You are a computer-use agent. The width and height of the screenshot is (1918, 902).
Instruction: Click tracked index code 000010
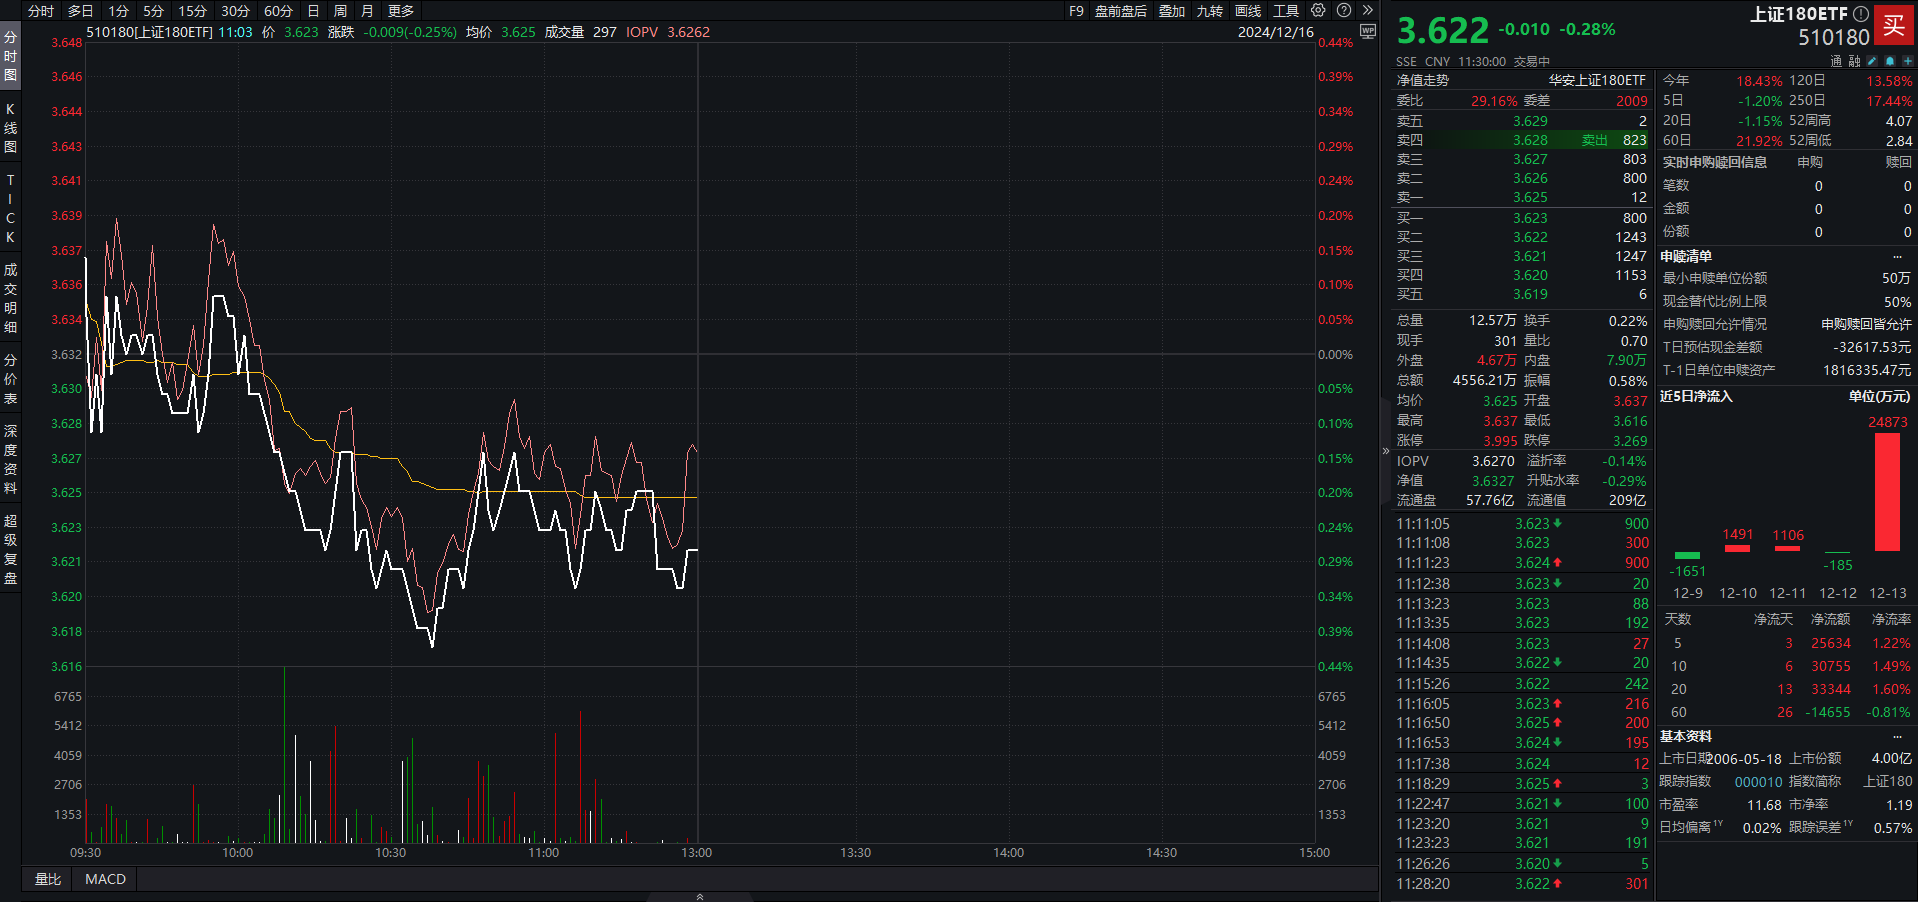pyautogui.click(x=1759, y=782)
